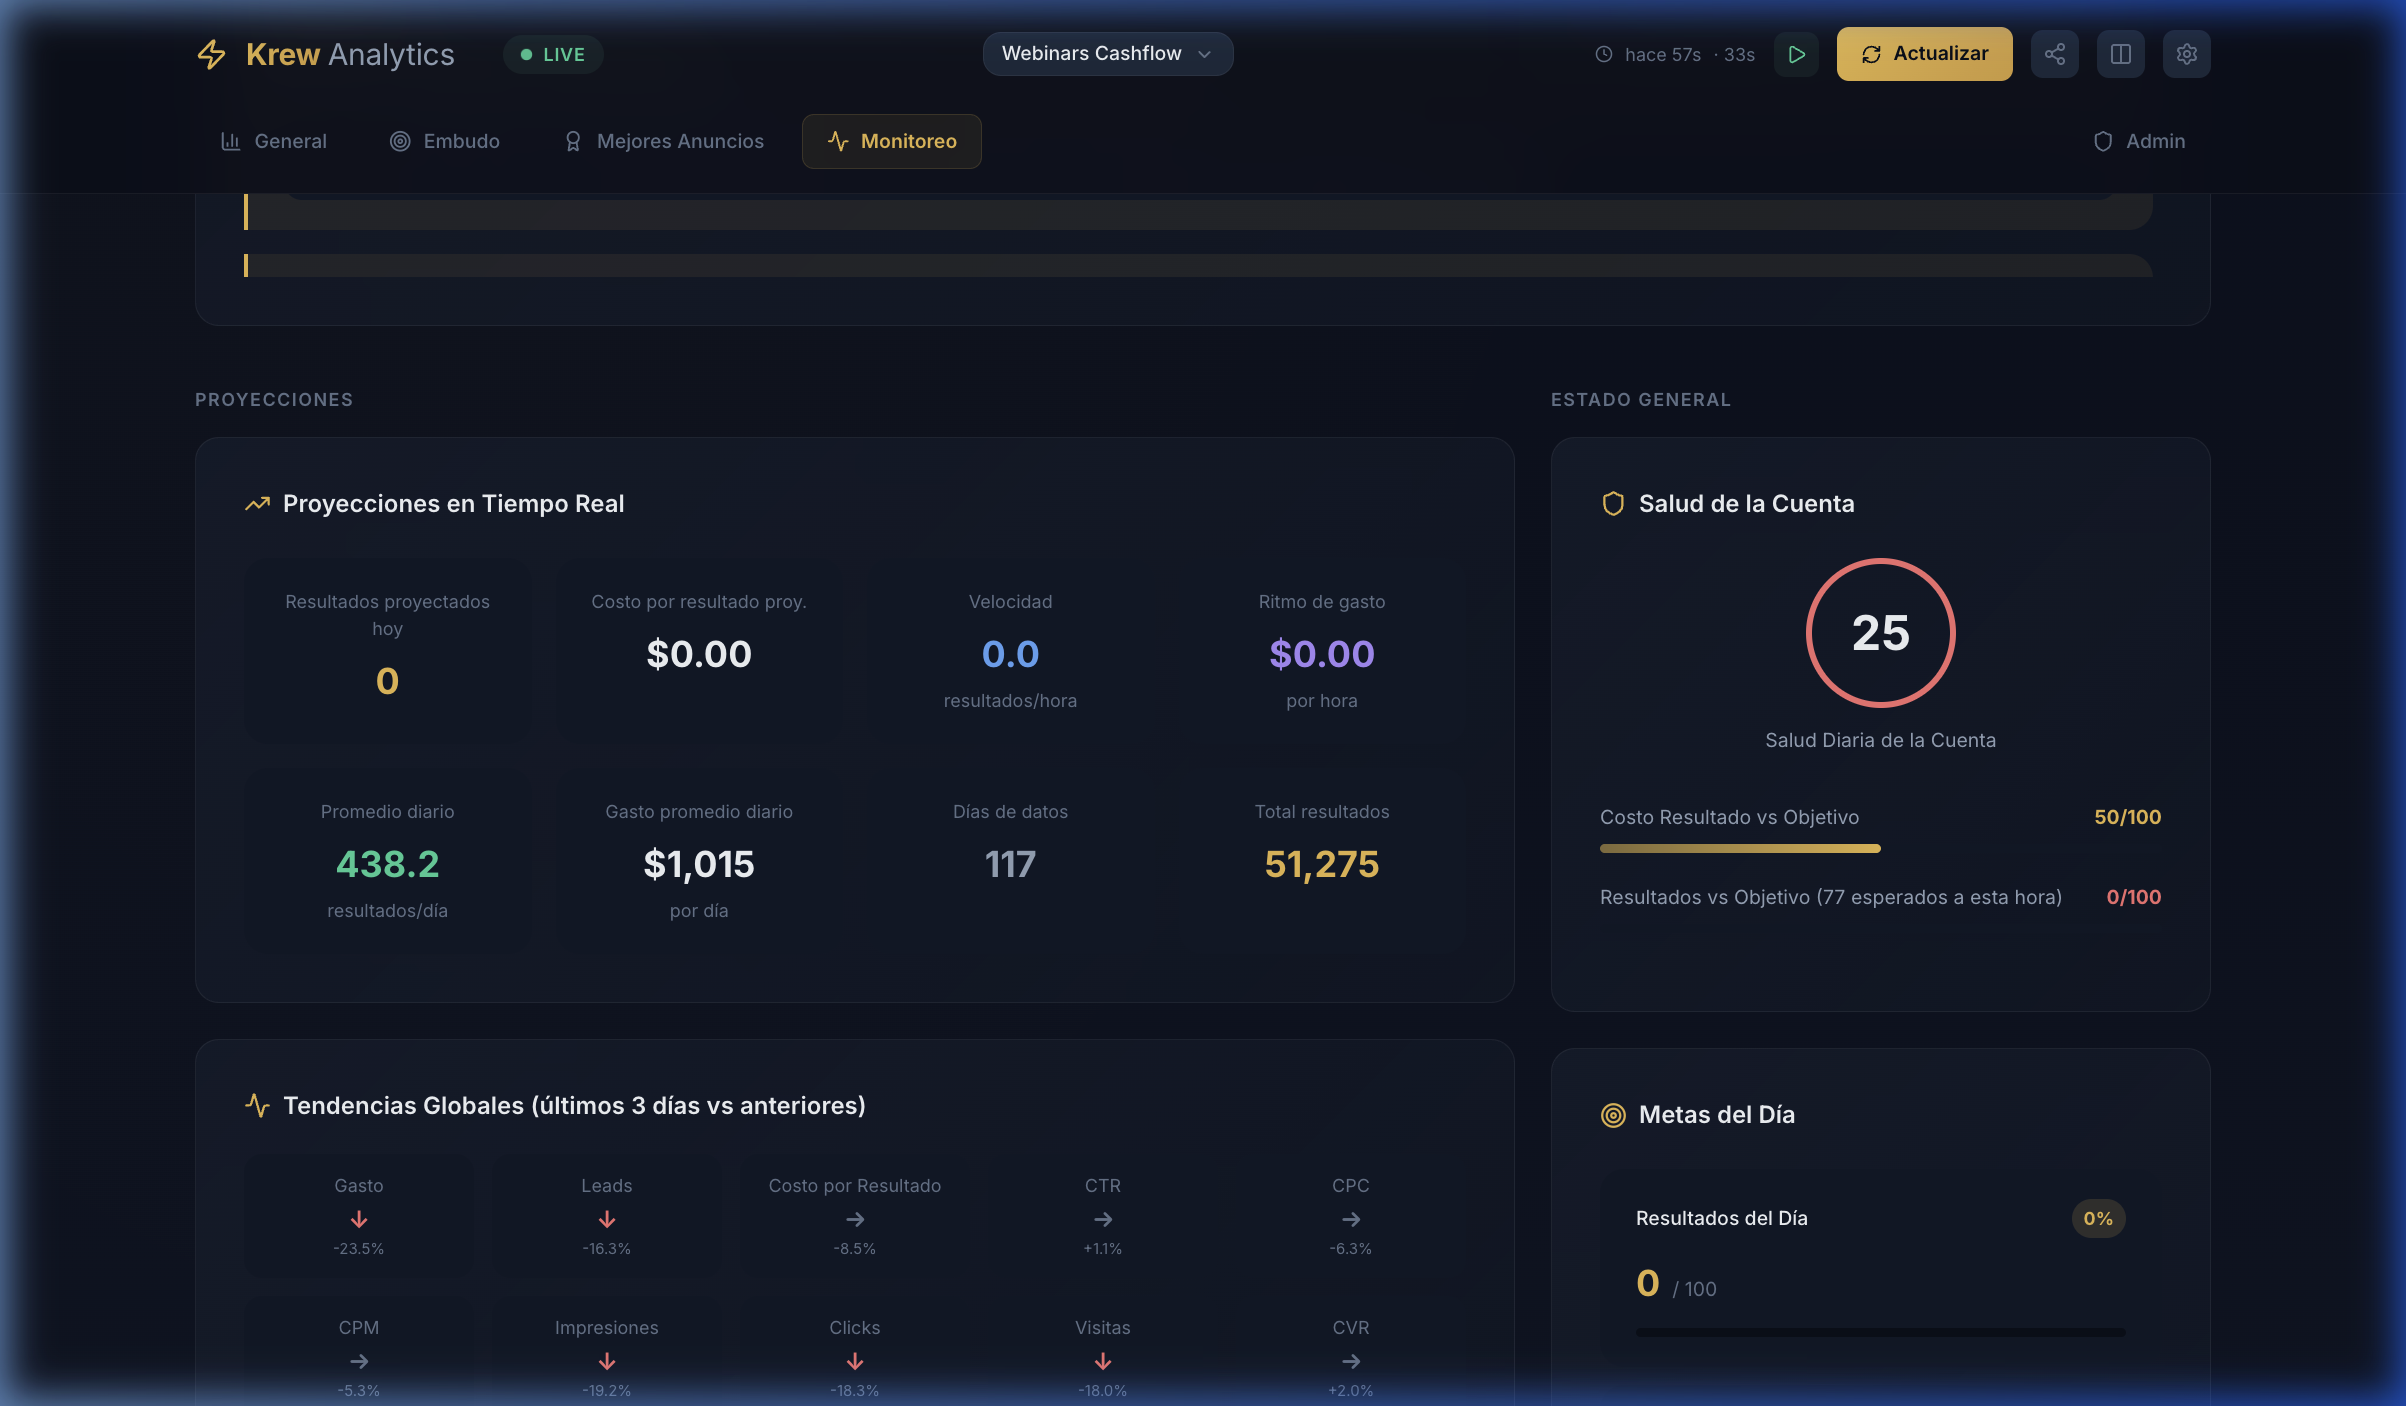
Task: Go to Mejores Anuncios tab
Action: coord(663,141)
